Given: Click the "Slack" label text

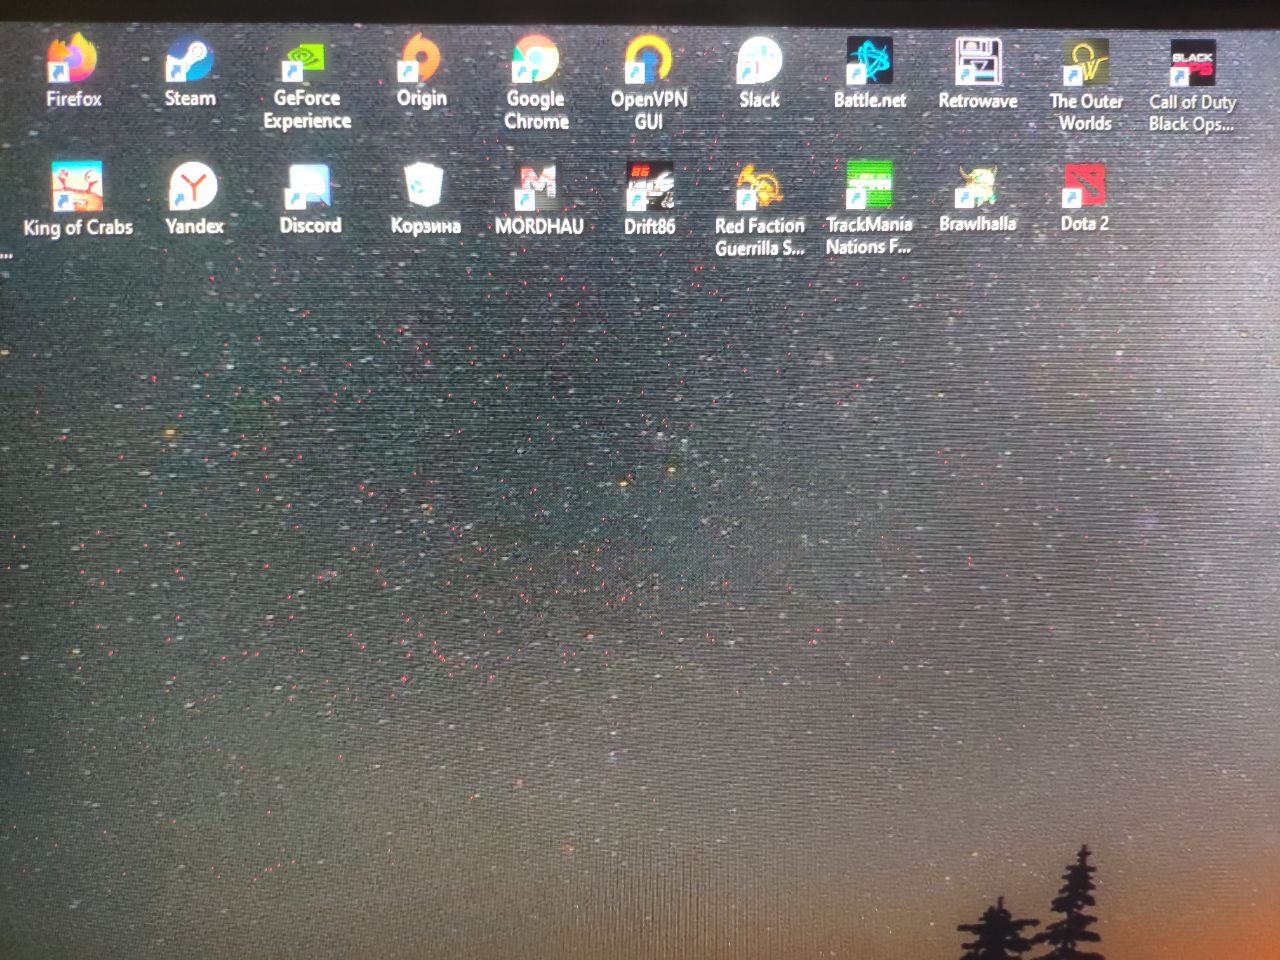Looking at the screenshot, I should coord(760,99).
